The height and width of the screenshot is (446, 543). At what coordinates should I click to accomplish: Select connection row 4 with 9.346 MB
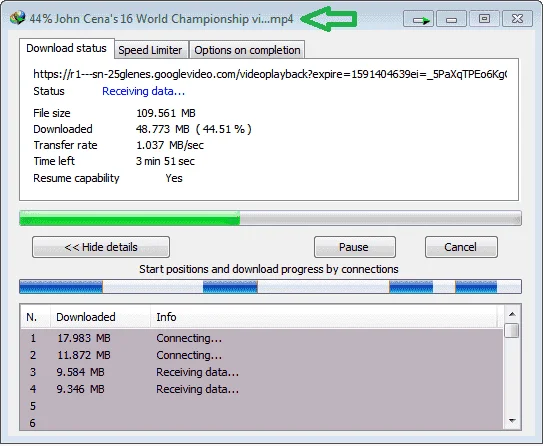[x=261, y=389]
